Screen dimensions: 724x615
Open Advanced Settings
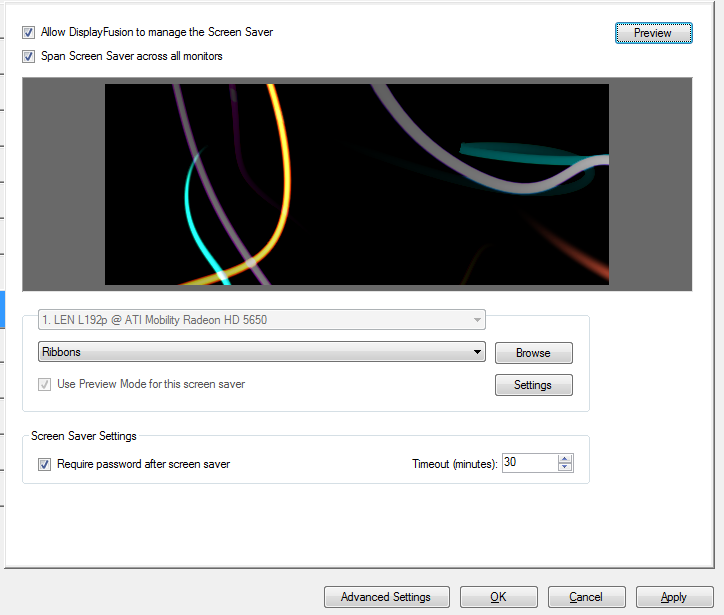[x=386, y=597]
